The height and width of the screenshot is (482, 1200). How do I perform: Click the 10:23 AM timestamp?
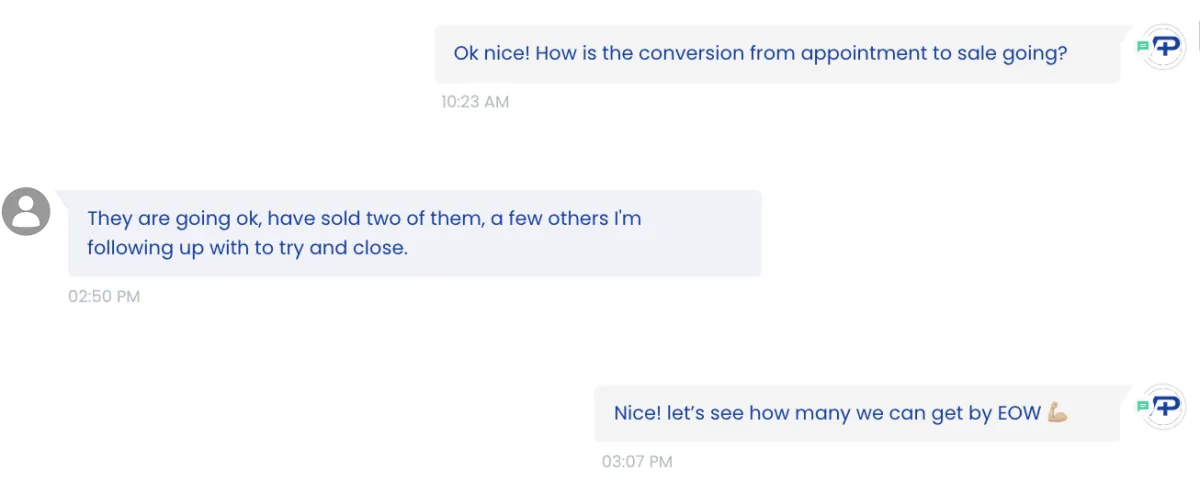click(475, 102)
